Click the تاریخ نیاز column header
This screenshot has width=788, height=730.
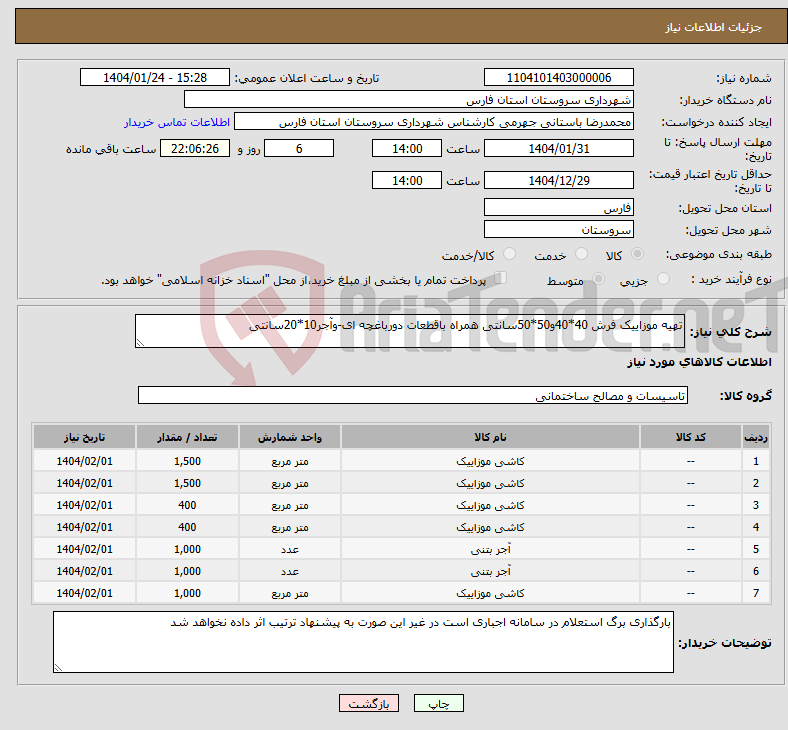[x=84, y=437]
